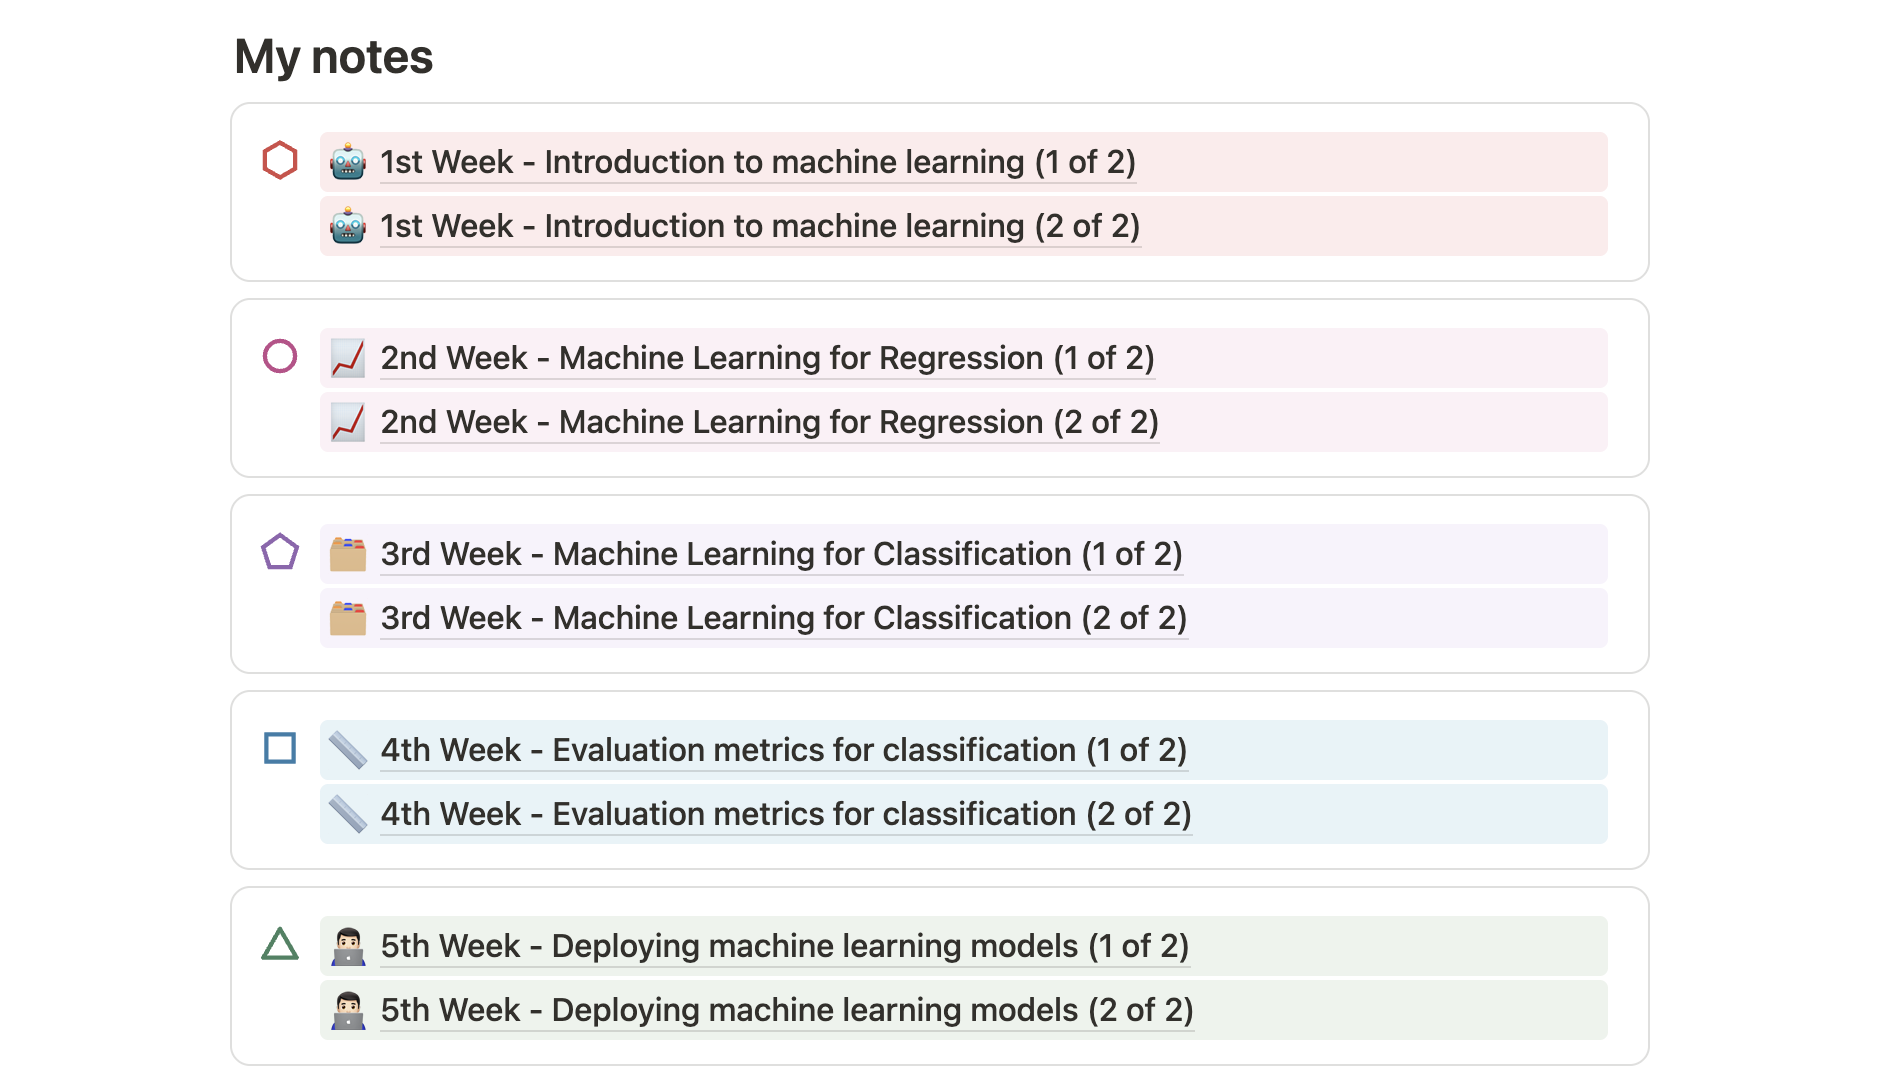This screenshot has height=1080, width=1902.
Task: Click ruler emoji beside 4th Week (2 of 2)
Action: coord(348,814)
